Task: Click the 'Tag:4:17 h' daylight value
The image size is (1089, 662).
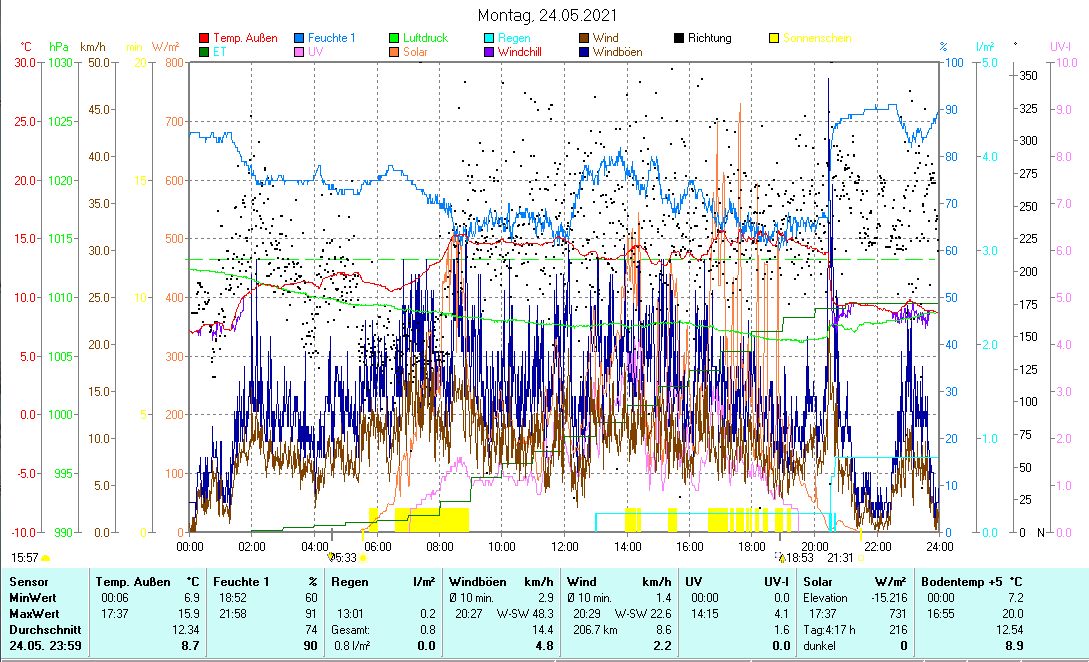Action: point(829,630)
